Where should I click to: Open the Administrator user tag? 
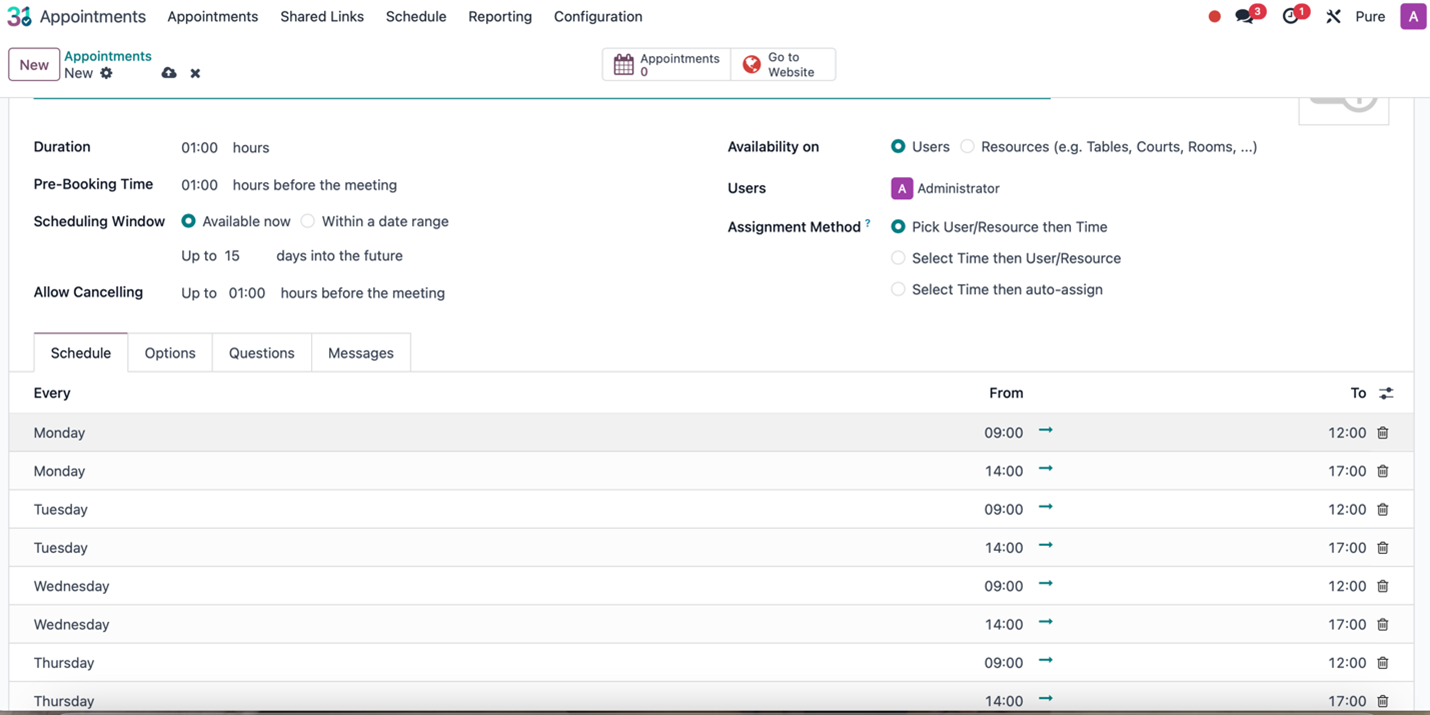[944, 188]
